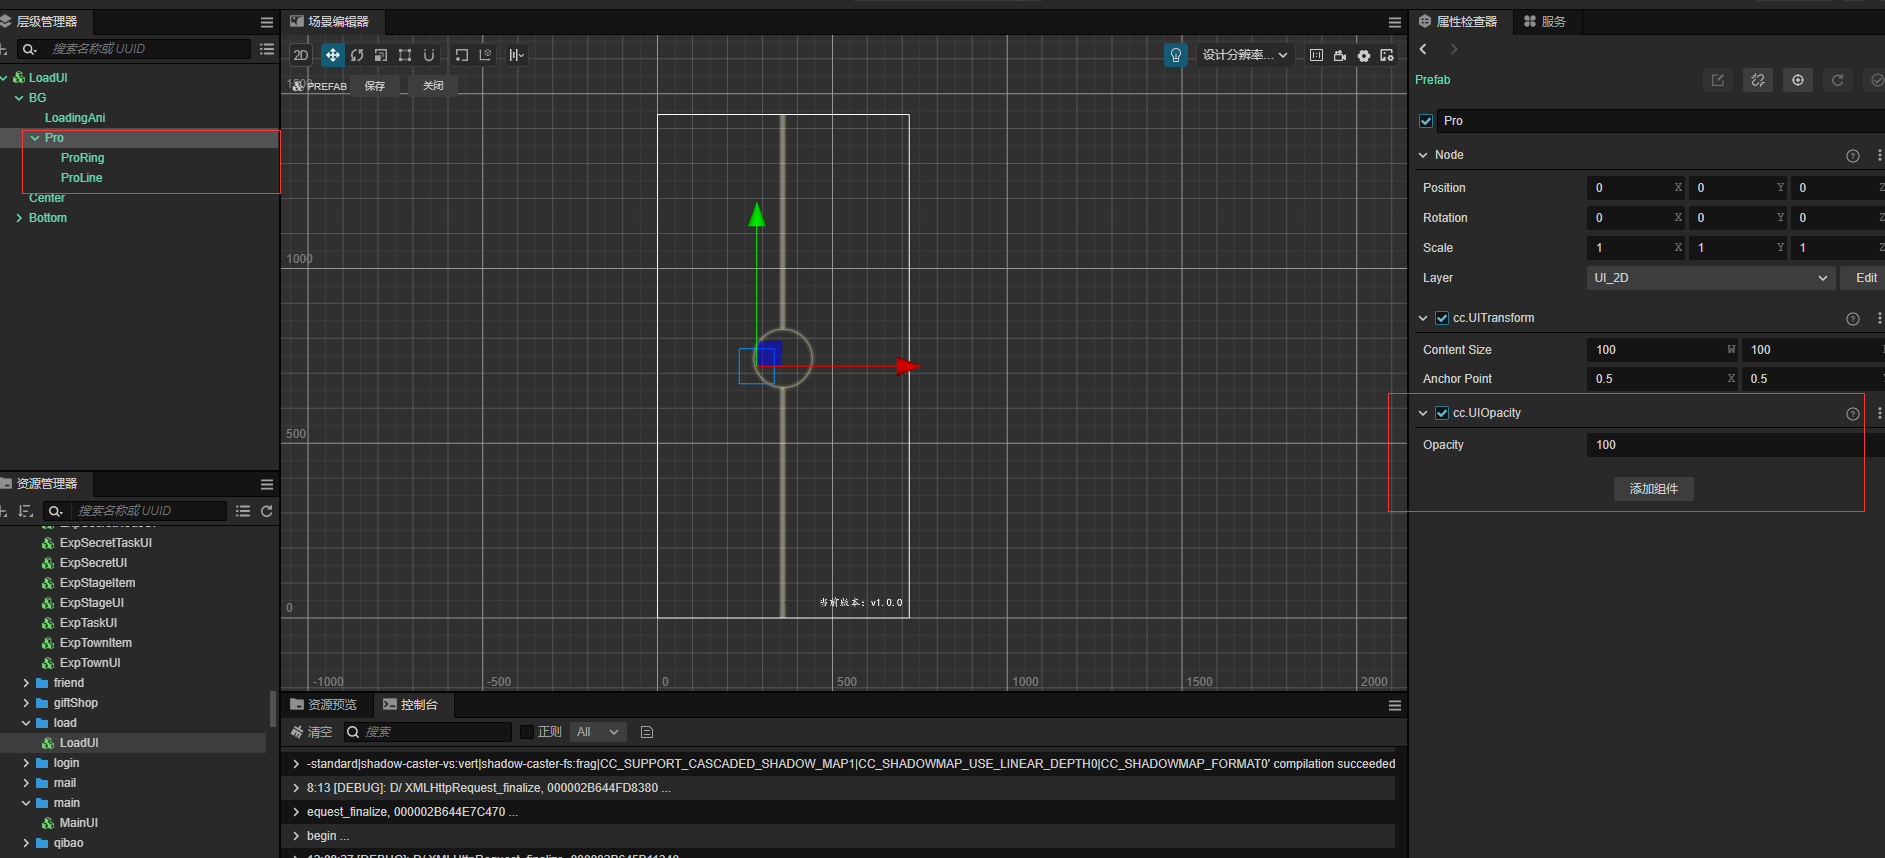1885x858 pixels.
Task: Expand the giftShop folder
Action: coord(26,703)
